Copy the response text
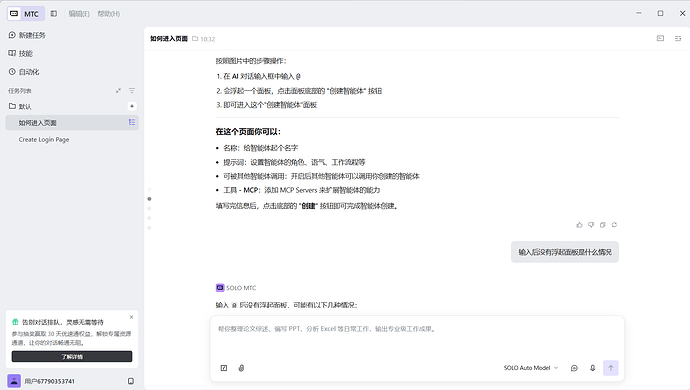The width and height of the screenshot is (690, 390). pyautogui.click(x=602, y=225)
